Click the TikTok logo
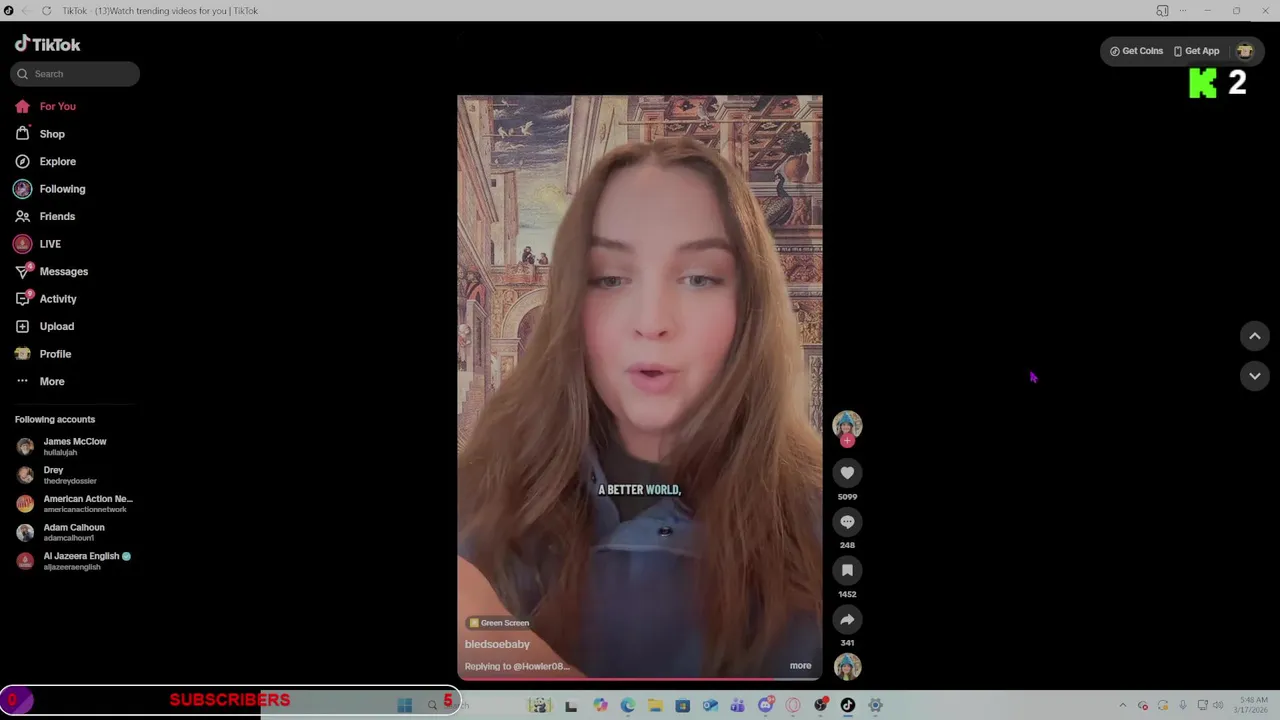 47,44
